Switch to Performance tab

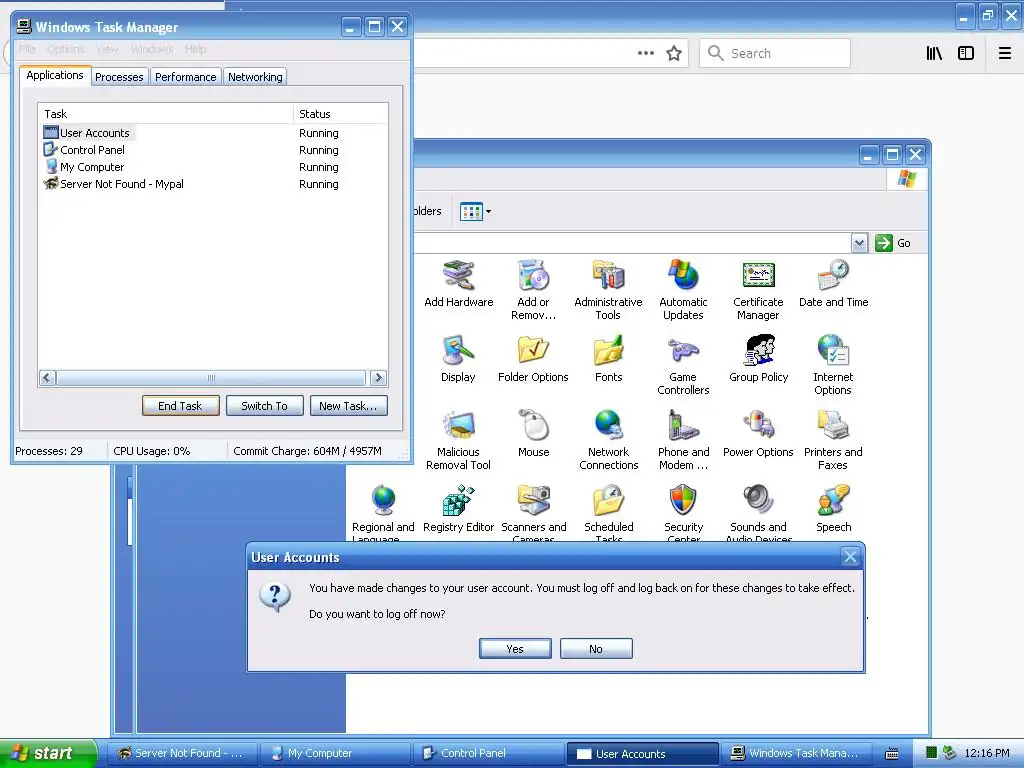tap(185, 77)
